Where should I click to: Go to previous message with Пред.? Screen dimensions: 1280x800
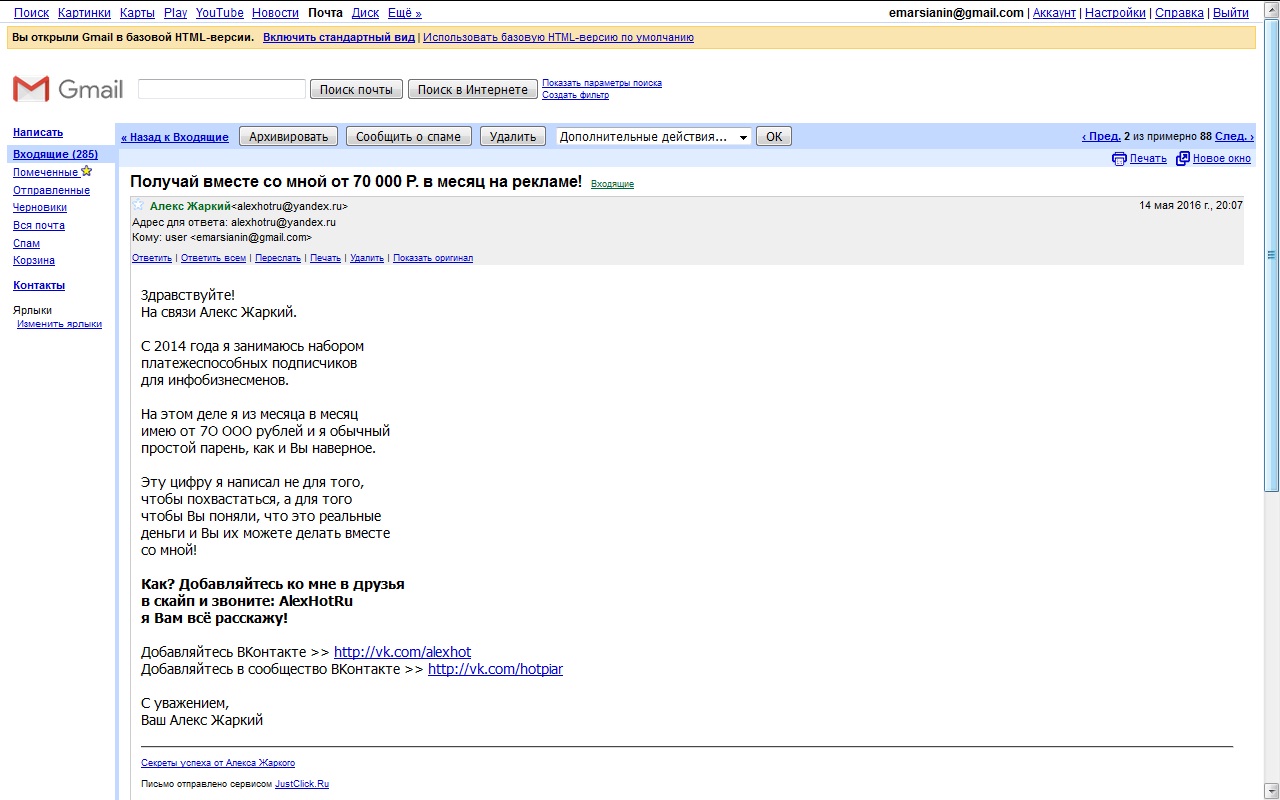pyautogui.click(x=1101, y=136)
